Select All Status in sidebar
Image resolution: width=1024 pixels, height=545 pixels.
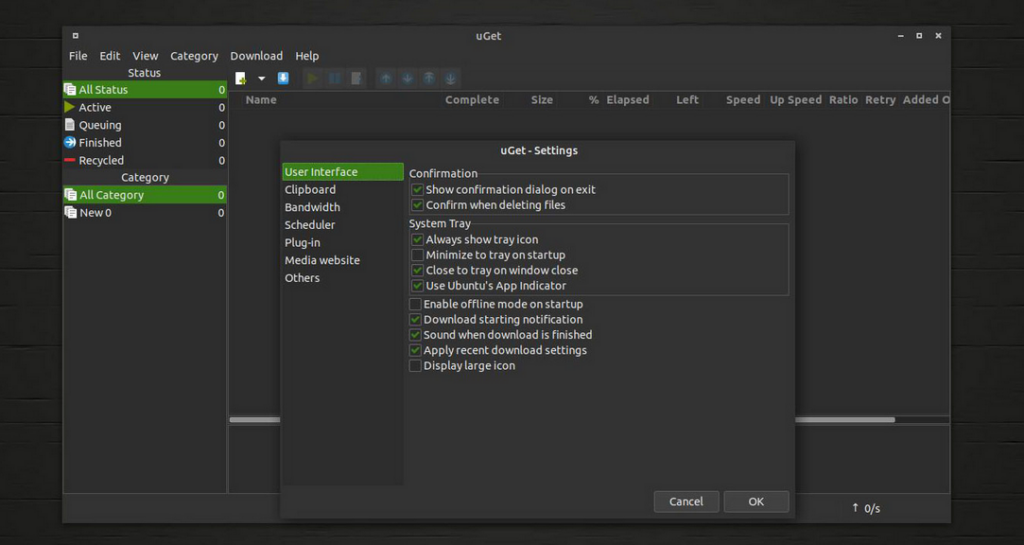(145, 89)
